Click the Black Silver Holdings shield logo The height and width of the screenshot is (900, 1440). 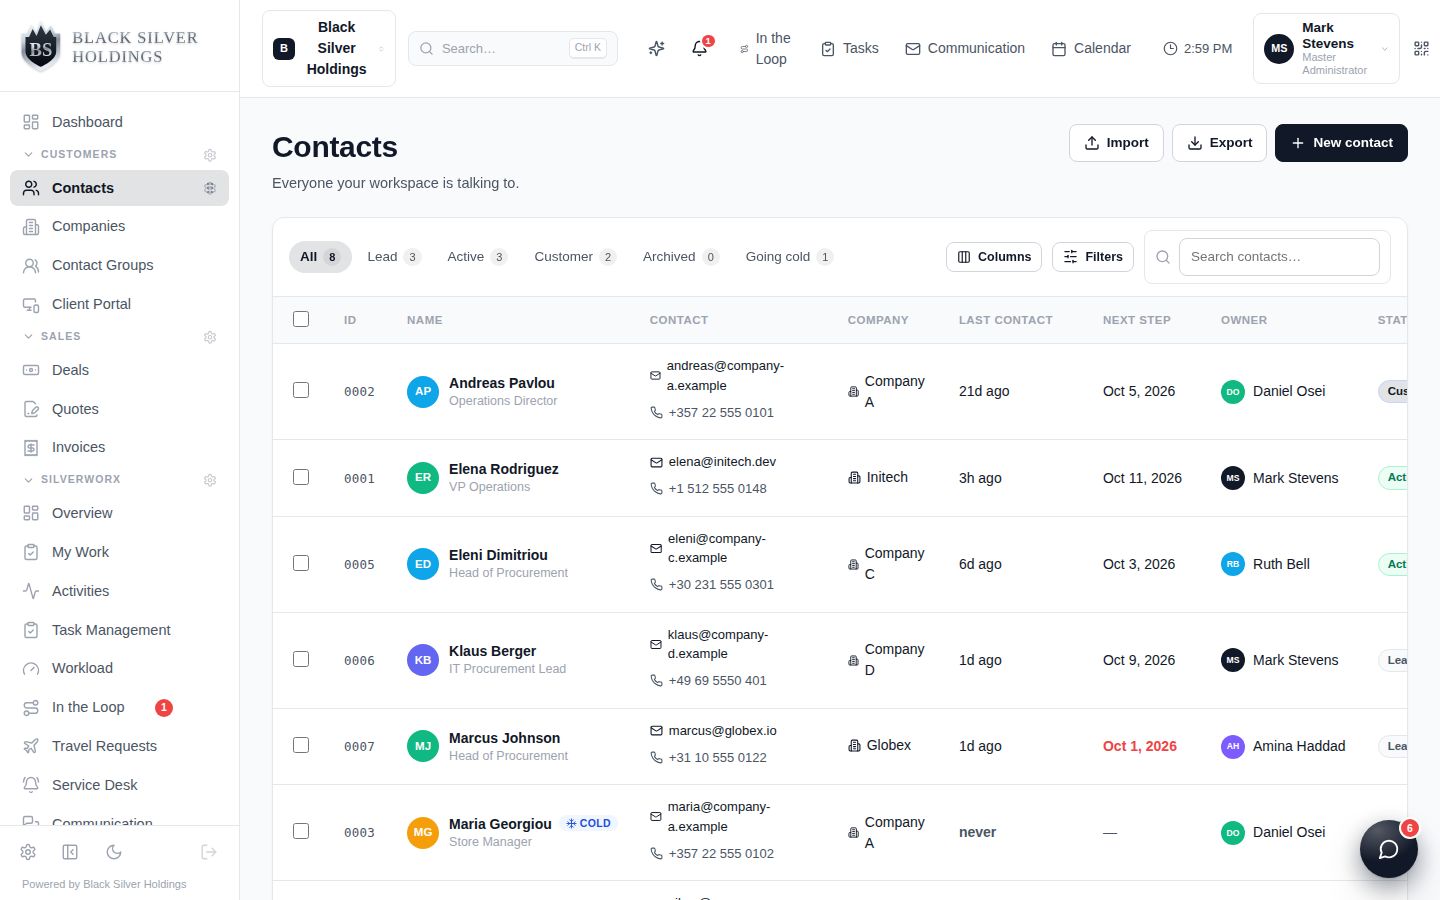(x=41, y=47)
